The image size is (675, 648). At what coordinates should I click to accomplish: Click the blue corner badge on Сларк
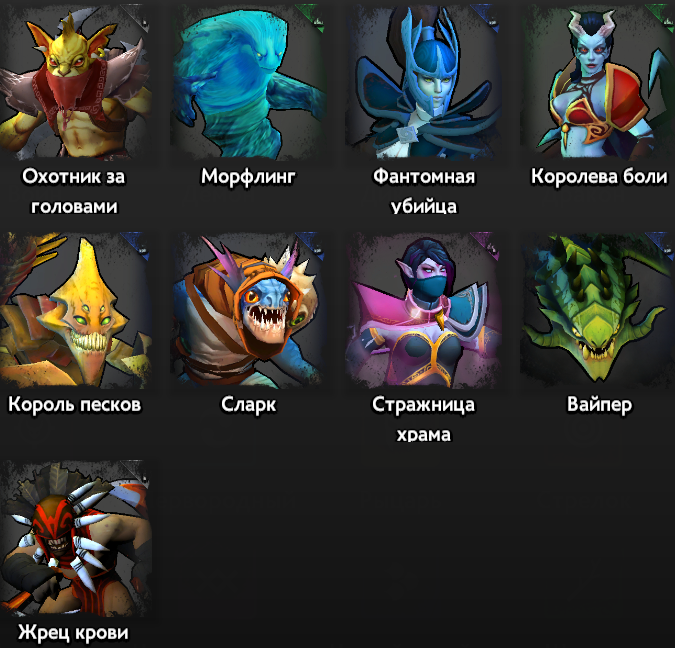313,245
